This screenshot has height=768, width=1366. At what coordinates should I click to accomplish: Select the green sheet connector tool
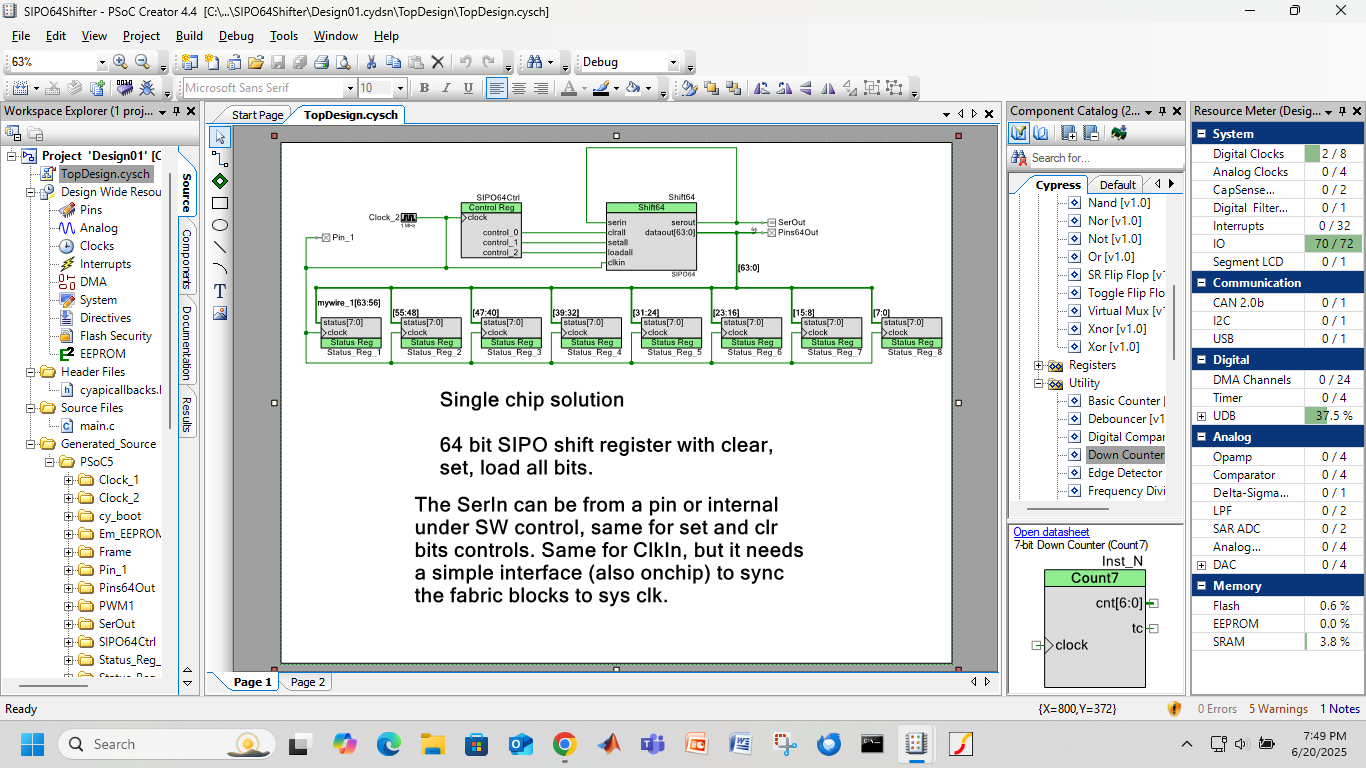point(220,181)
